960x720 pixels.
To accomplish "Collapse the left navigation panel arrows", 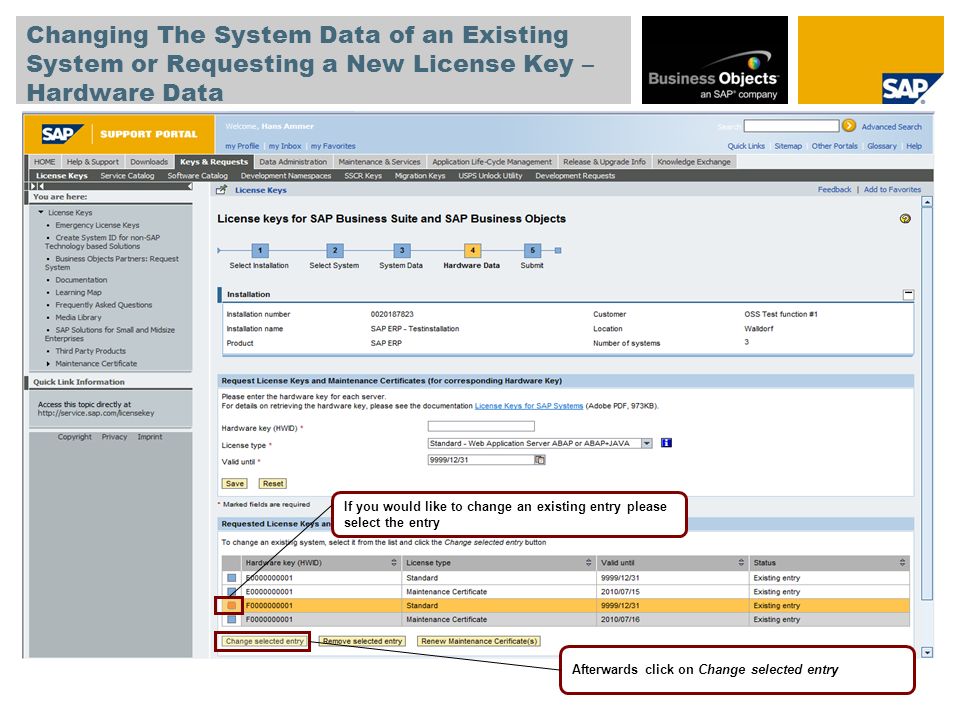I will pyautogui.click(x=37, y=186).
